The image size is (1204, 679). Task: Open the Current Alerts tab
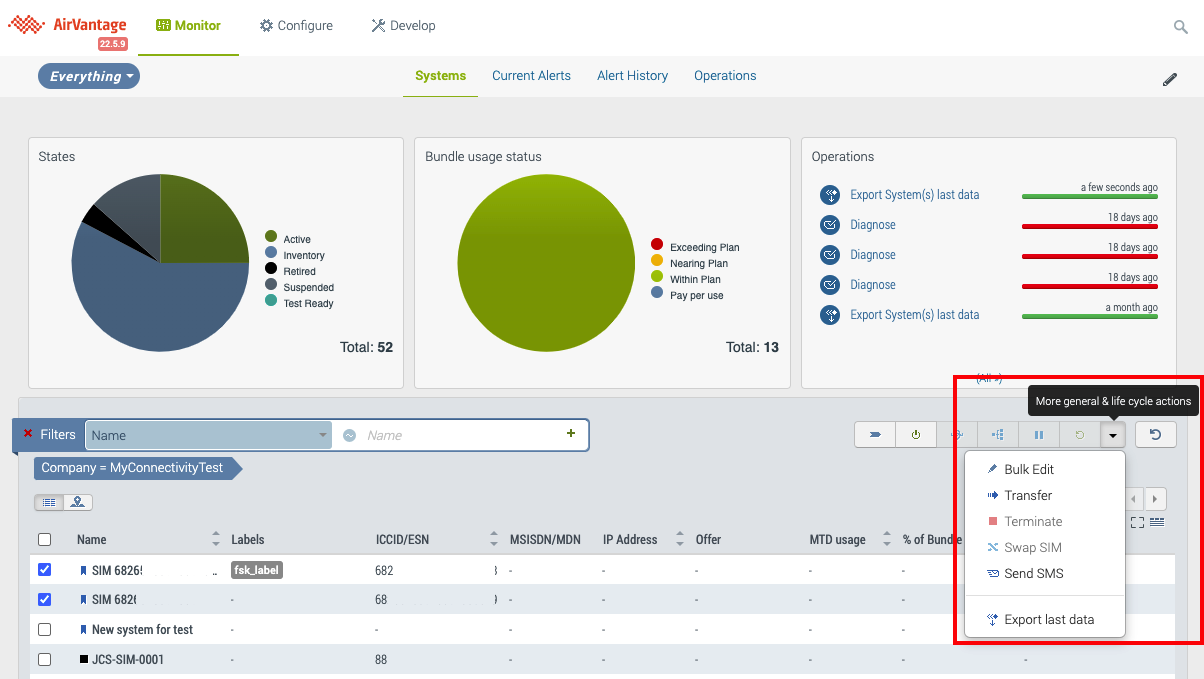point(531,76)
